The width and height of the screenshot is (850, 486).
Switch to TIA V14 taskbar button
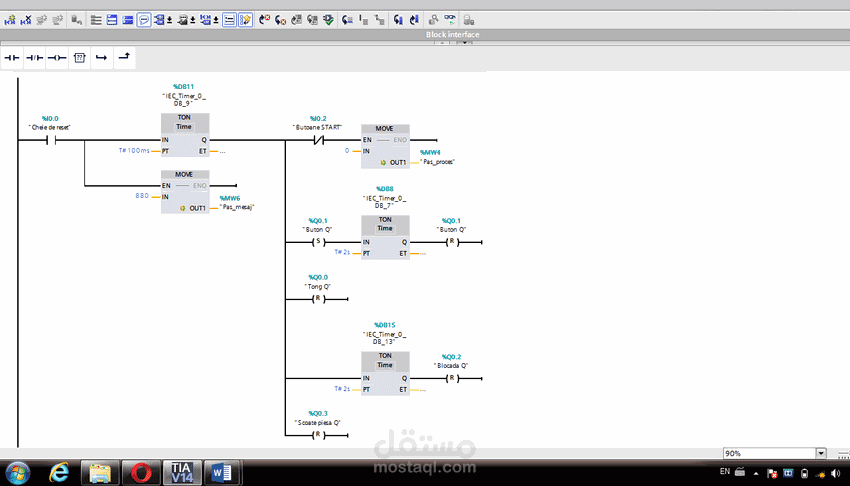click(x=182, y=473)
